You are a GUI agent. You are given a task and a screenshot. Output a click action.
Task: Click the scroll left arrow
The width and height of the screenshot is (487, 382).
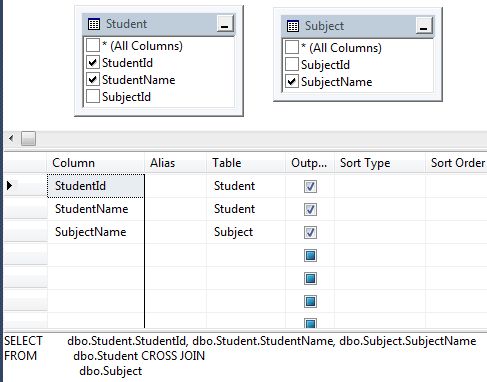[x=11, y=138]
